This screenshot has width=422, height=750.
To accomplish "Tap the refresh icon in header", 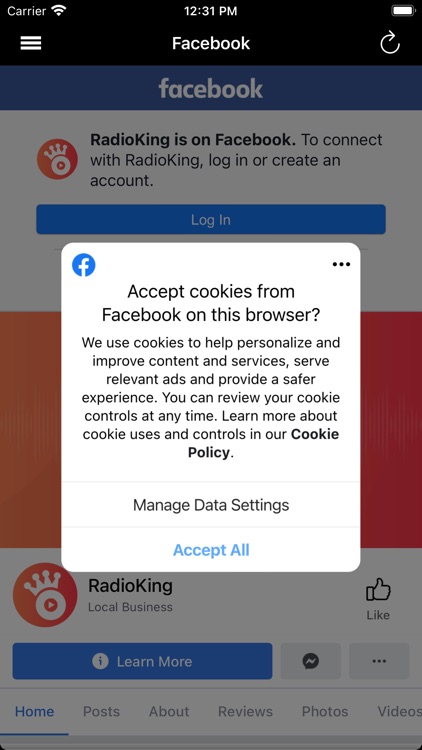I will [x=390, y=43].
